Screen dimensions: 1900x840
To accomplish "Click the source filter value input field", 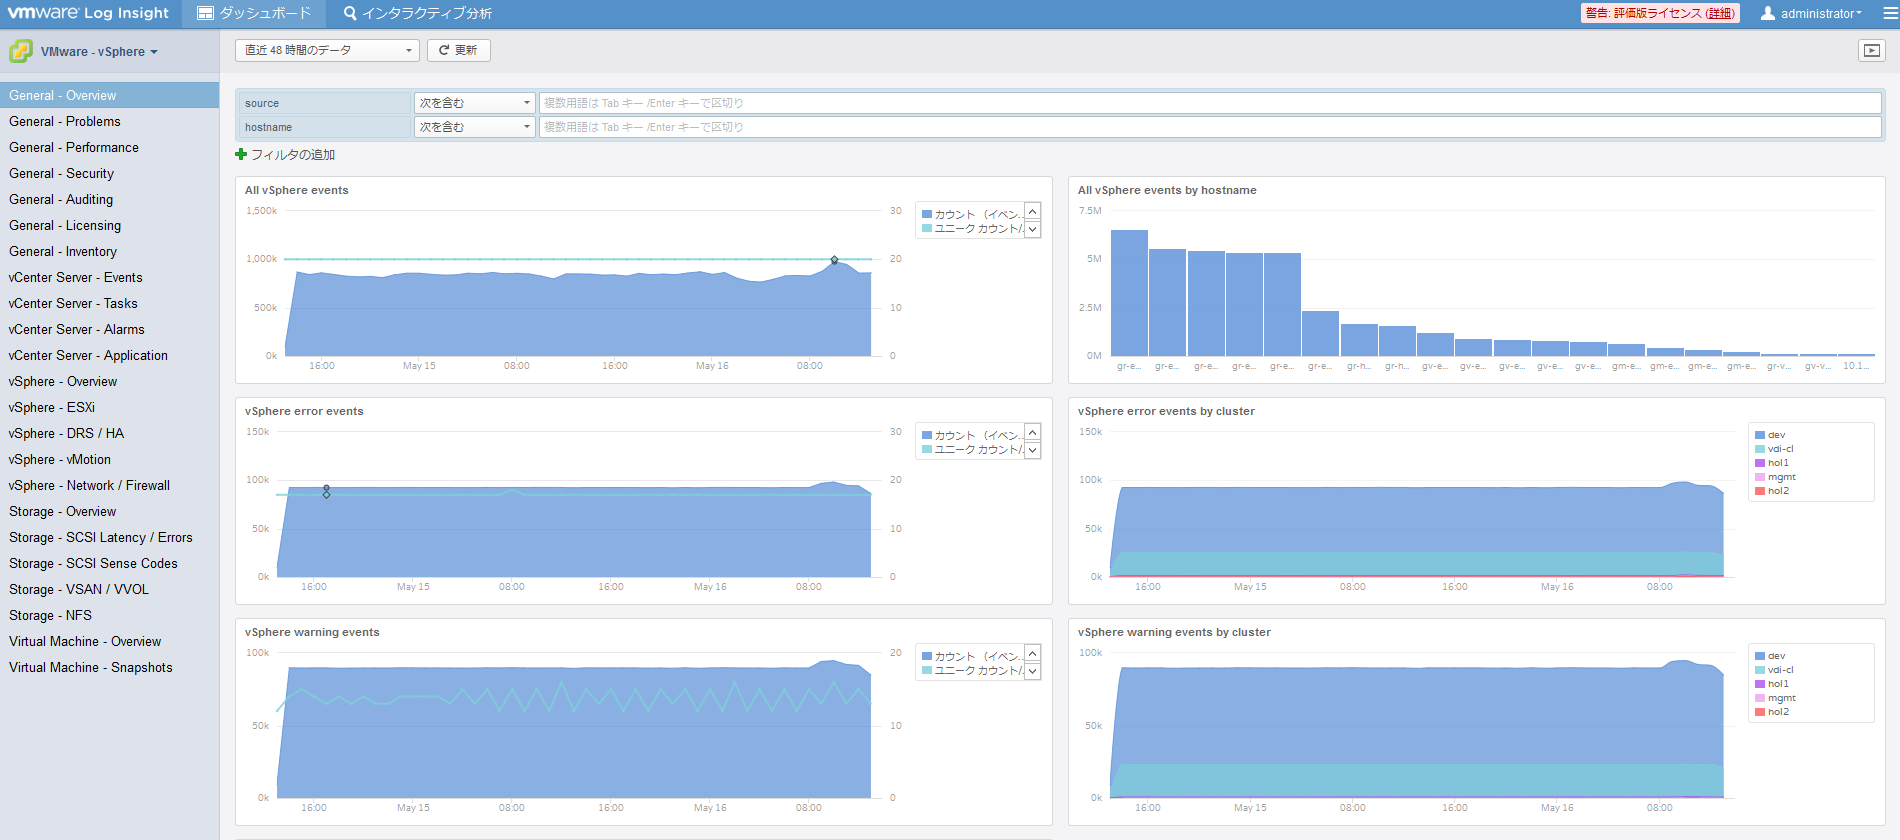I will click(x=1210, y=103).
